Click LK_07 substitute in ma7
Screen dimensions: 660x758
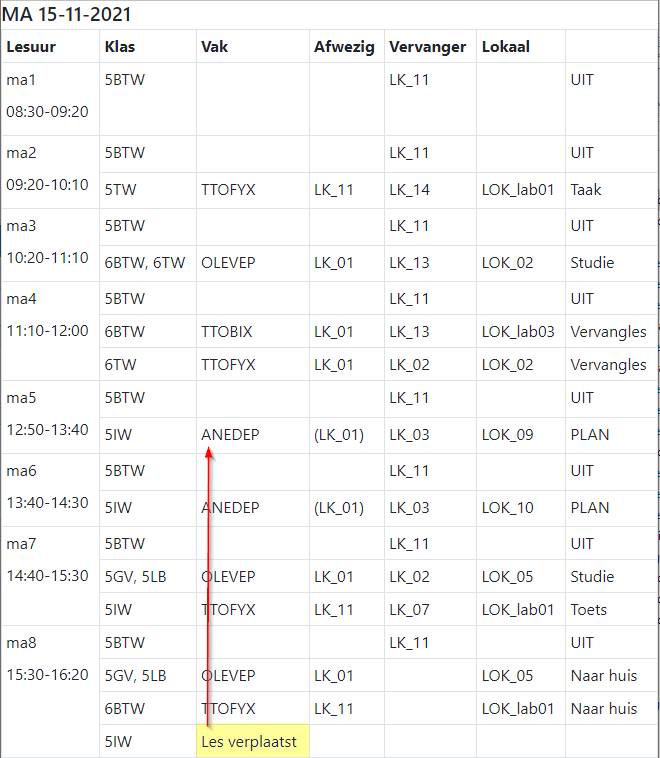tap(410, 610)
